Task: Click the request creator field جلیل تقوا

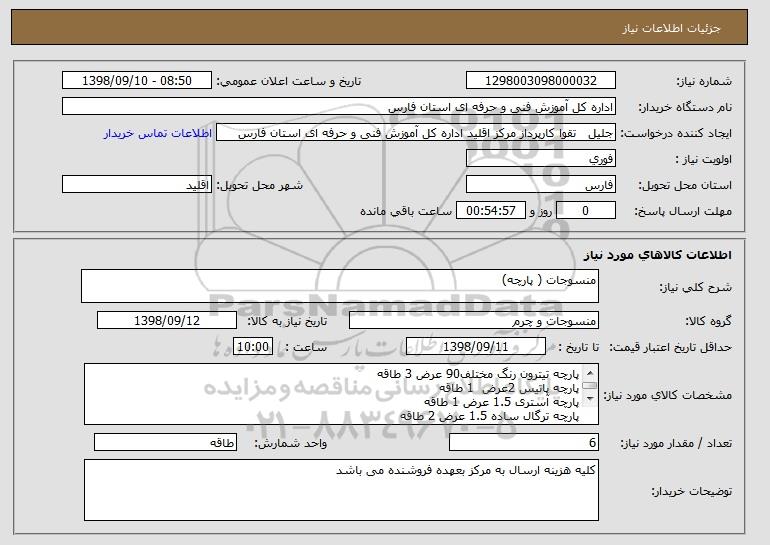Action: (415, 133)
